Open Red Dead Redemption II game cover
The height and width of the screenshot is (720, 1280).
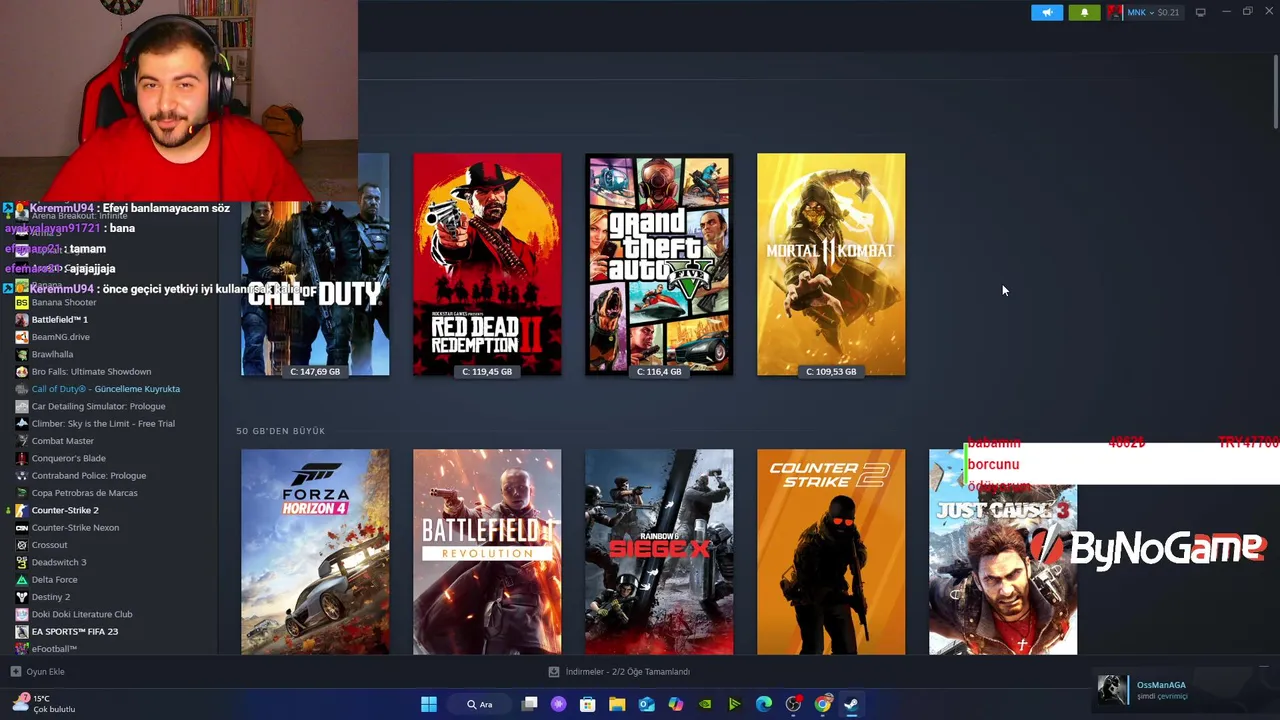click(487, 265)
